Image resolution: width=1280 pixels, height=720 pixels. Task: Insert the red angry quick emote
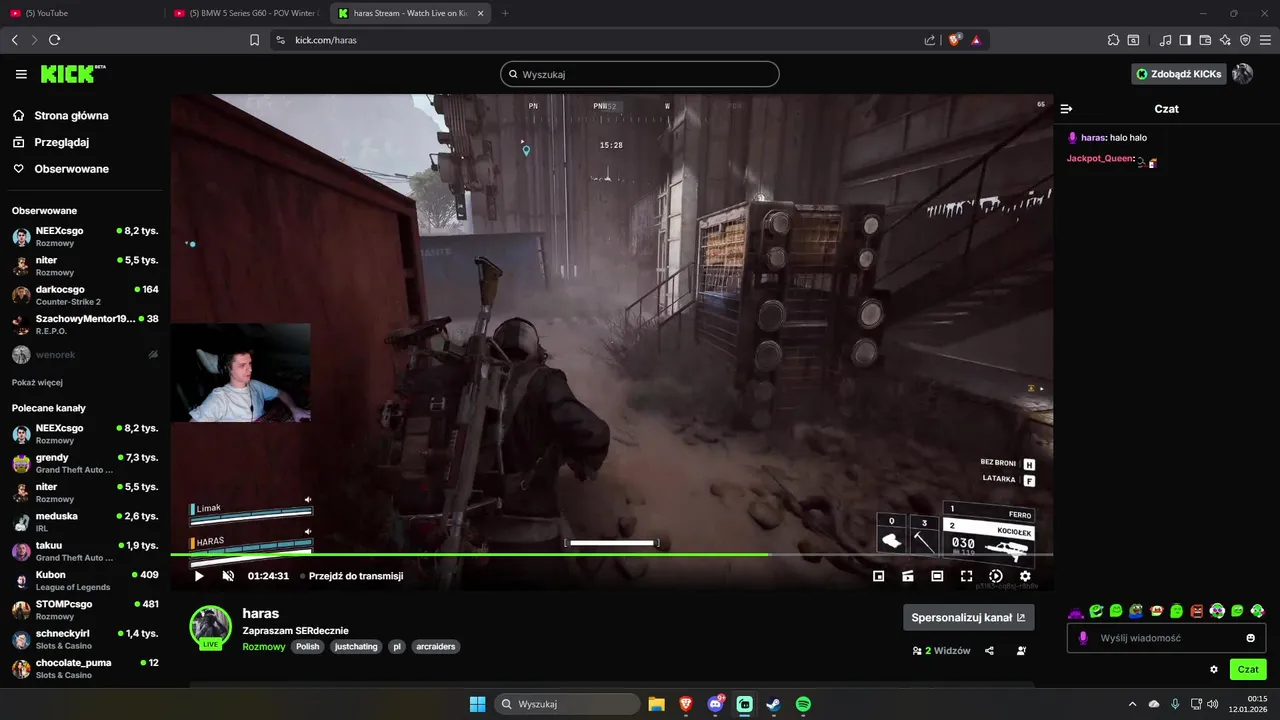point(1197,611)
